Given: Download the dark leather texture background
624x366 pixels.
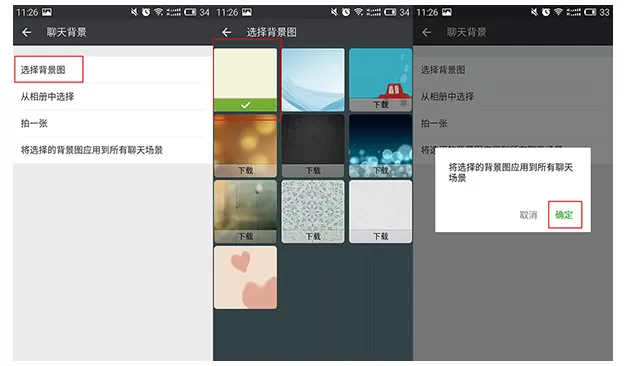Looking at the screenshot, I should pos(313,171).
